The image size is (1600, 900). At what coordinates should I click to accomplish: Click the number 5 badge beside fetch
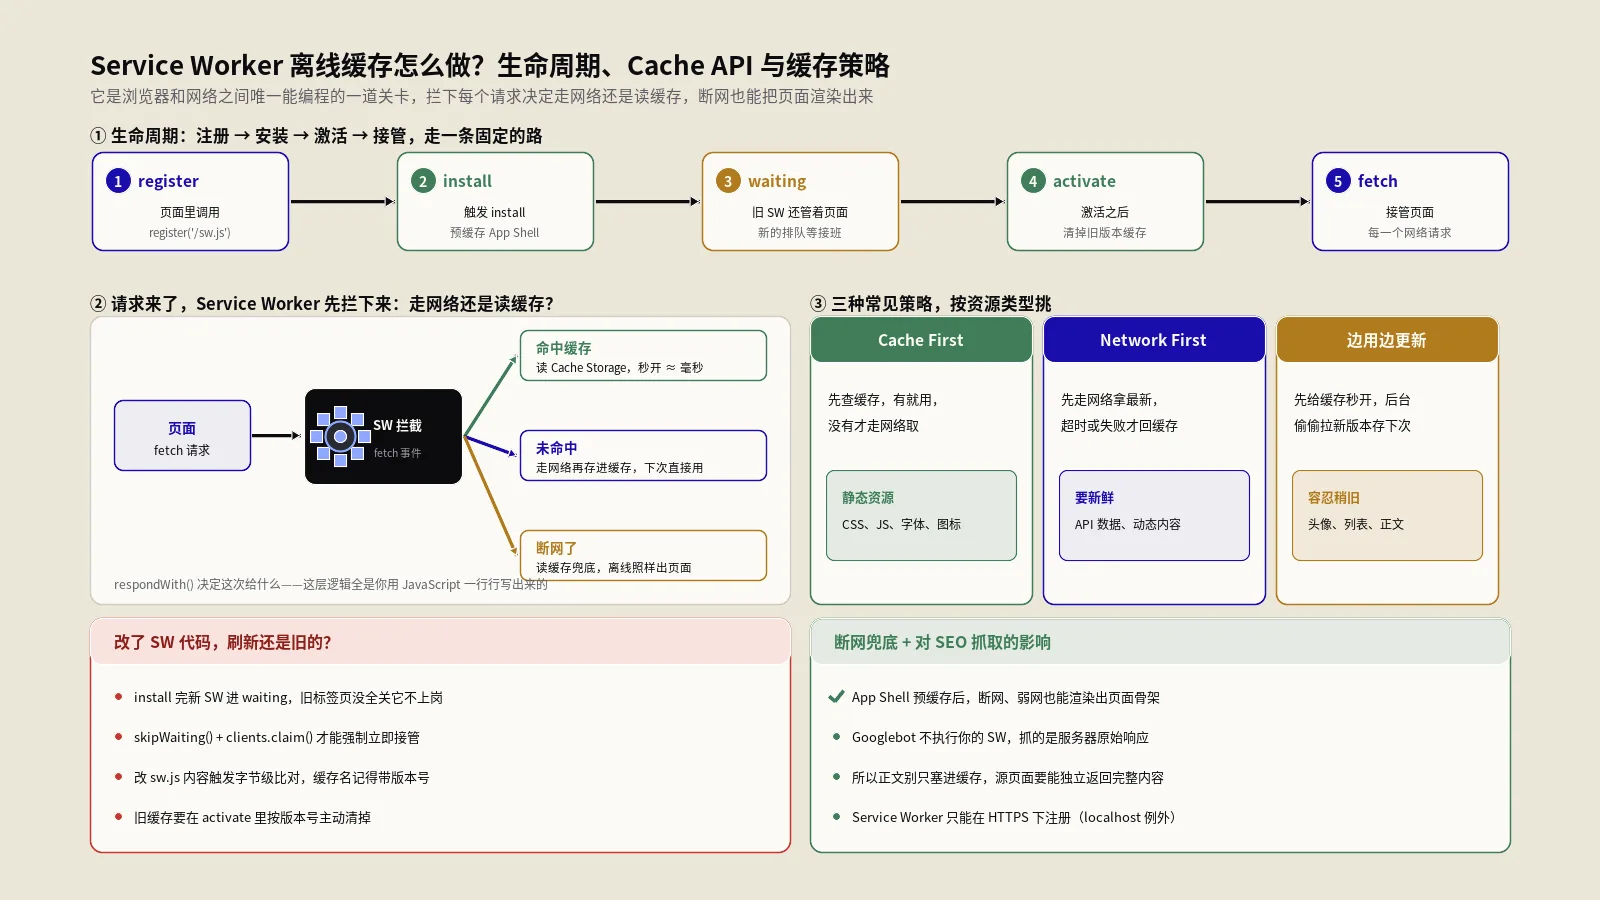click(1338, 181)
